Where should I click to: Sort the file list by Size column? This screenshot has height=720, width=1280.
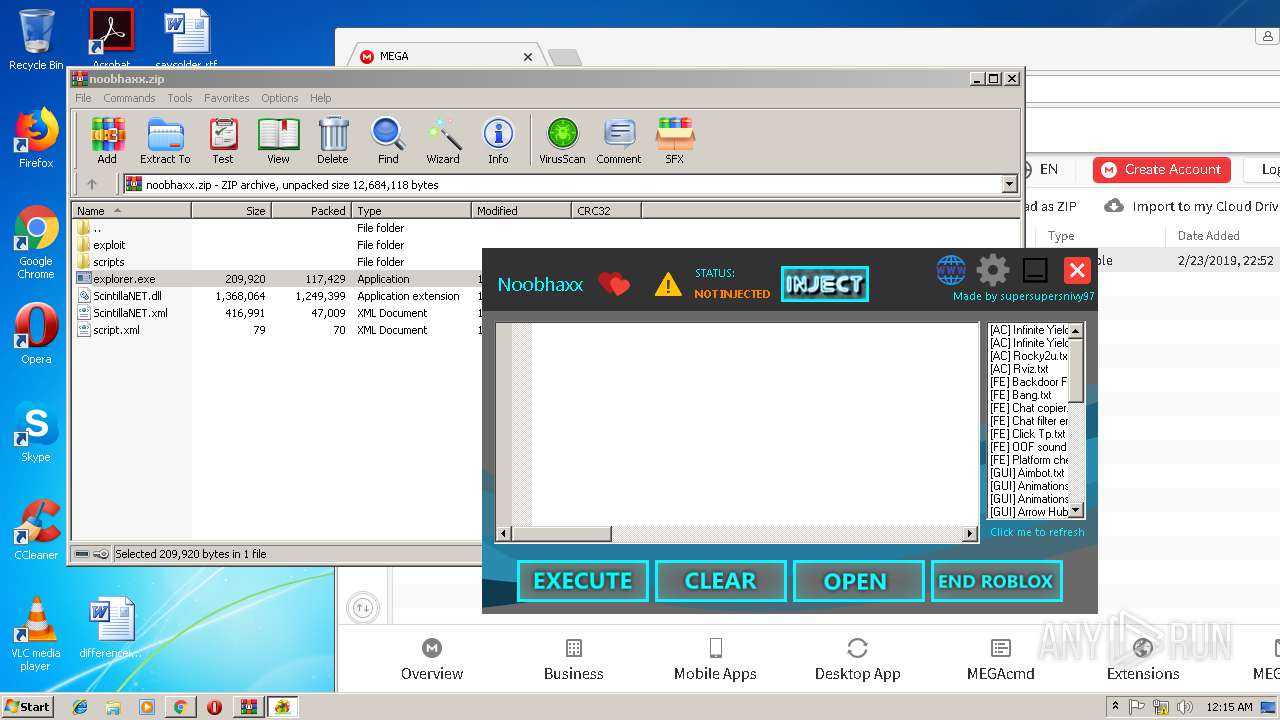231,210
